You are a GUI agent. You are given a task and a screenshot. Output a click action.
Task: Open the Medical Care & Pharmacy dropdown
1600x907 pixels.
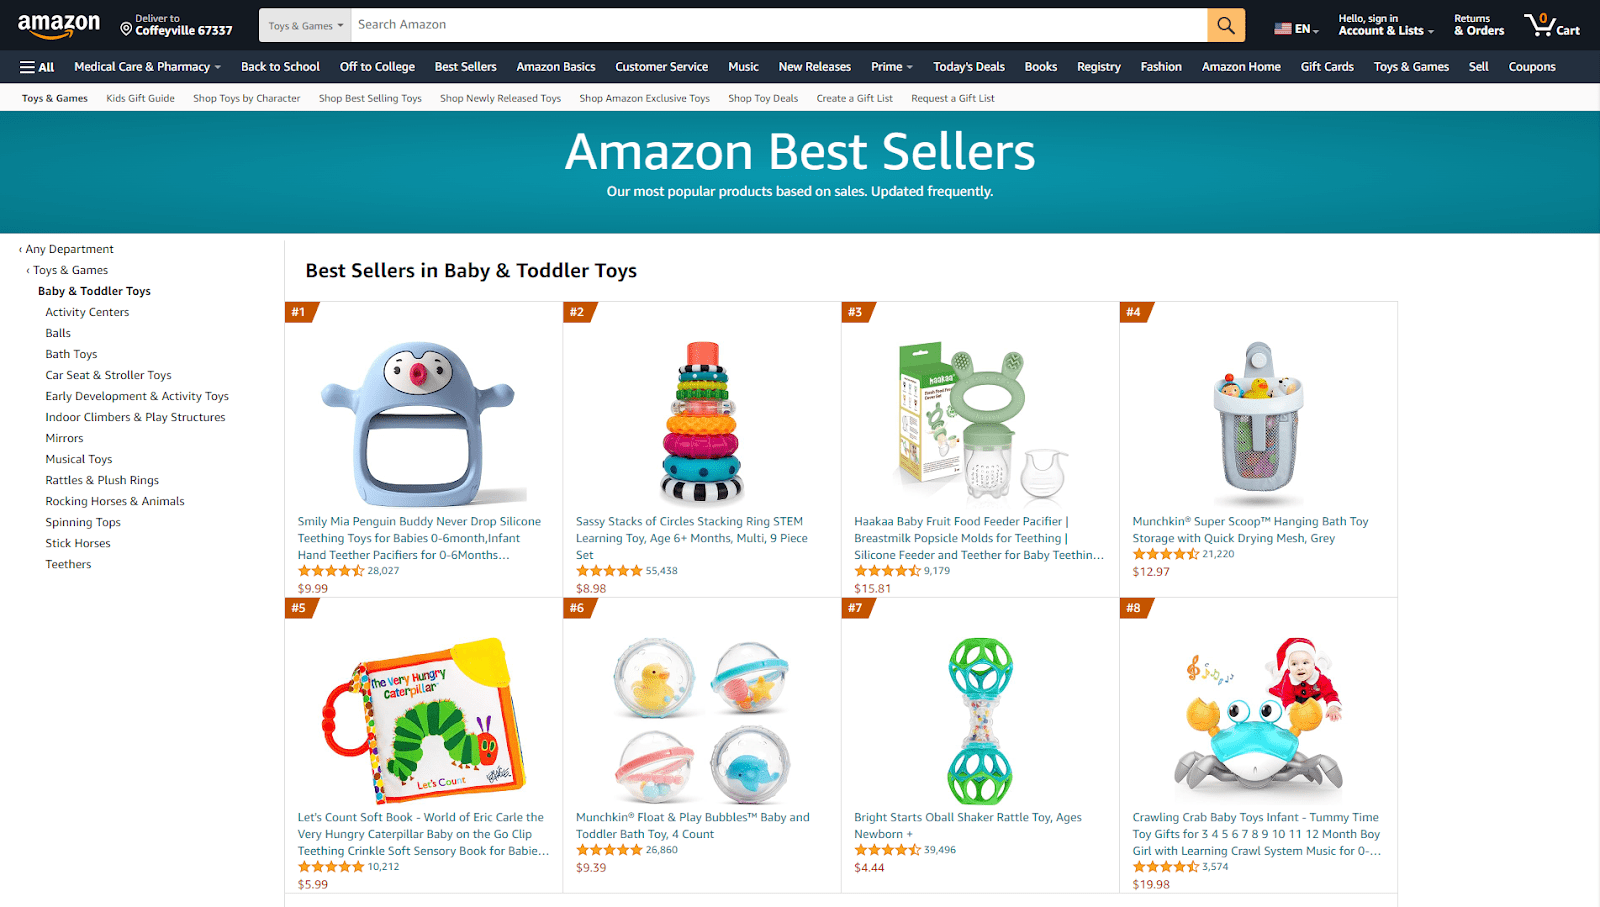pos(147,67)
